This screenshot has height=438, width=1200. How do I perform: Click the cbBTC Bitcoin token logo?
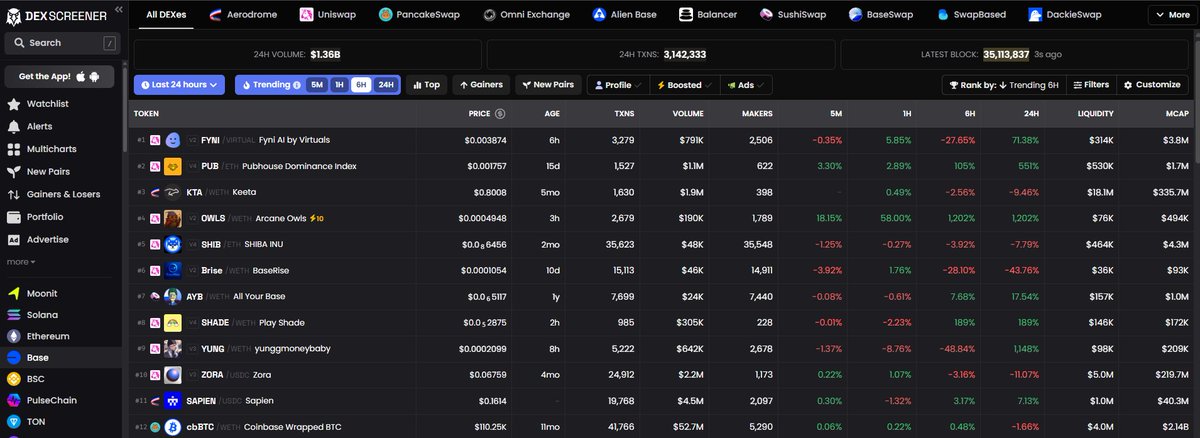click(x=172, y=427)
